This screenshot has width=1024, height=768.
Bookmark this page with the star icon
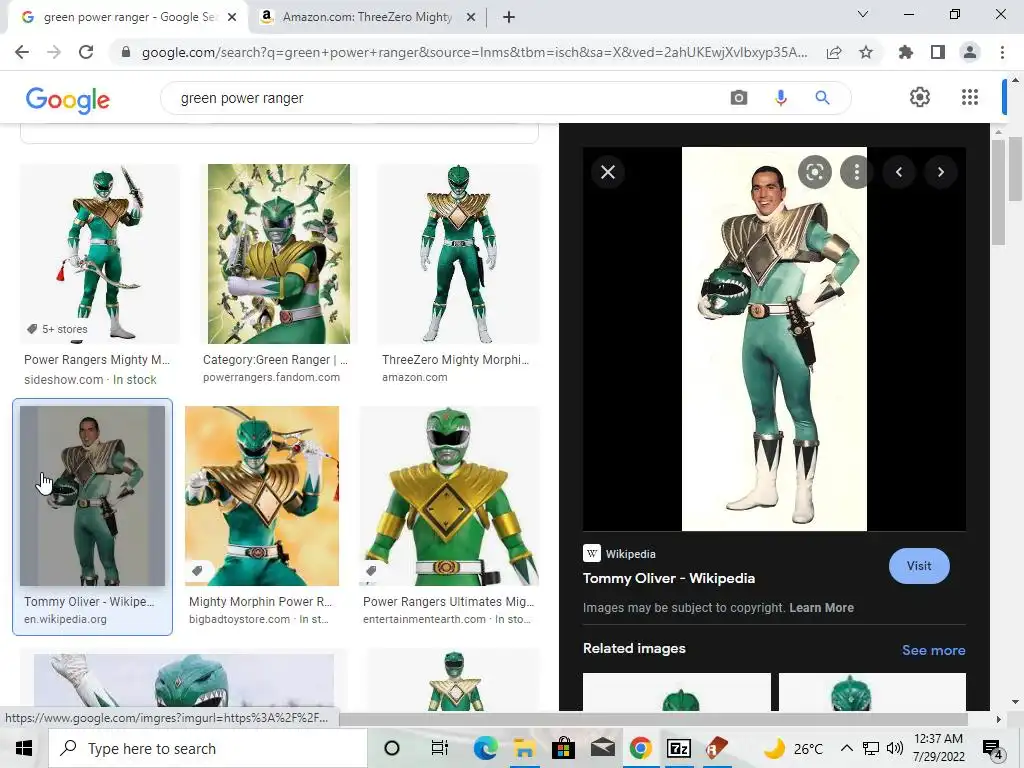866,52
